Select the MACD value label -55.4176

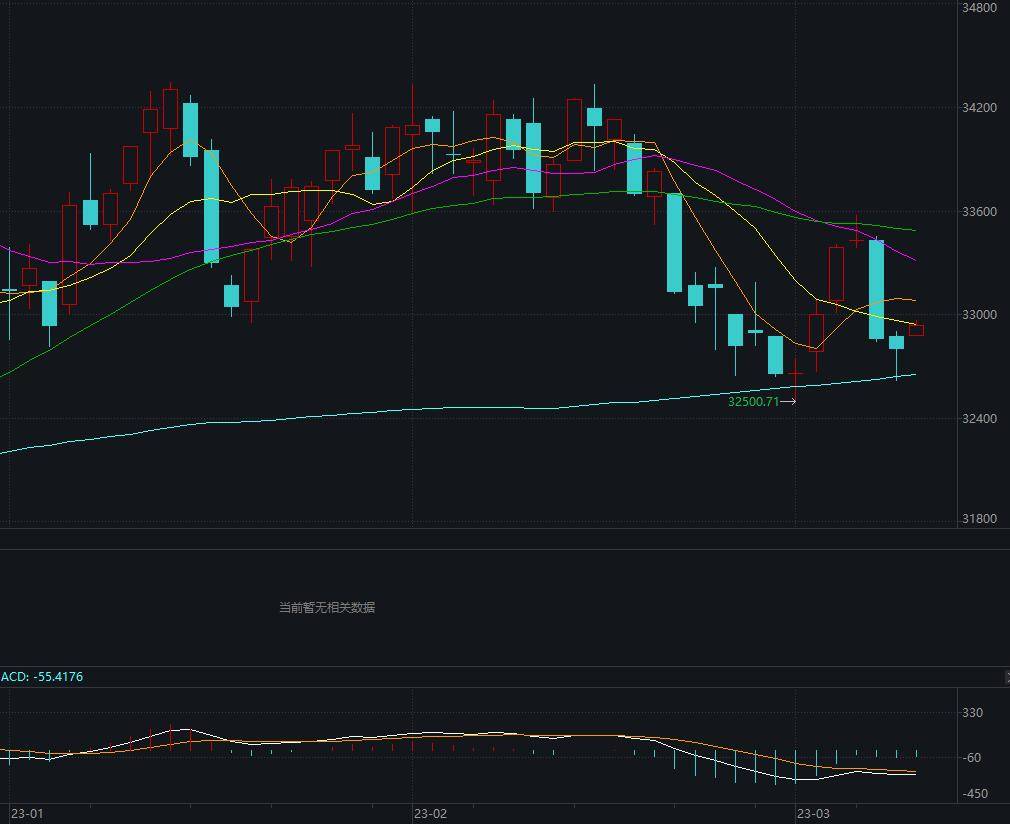(42, 677)
